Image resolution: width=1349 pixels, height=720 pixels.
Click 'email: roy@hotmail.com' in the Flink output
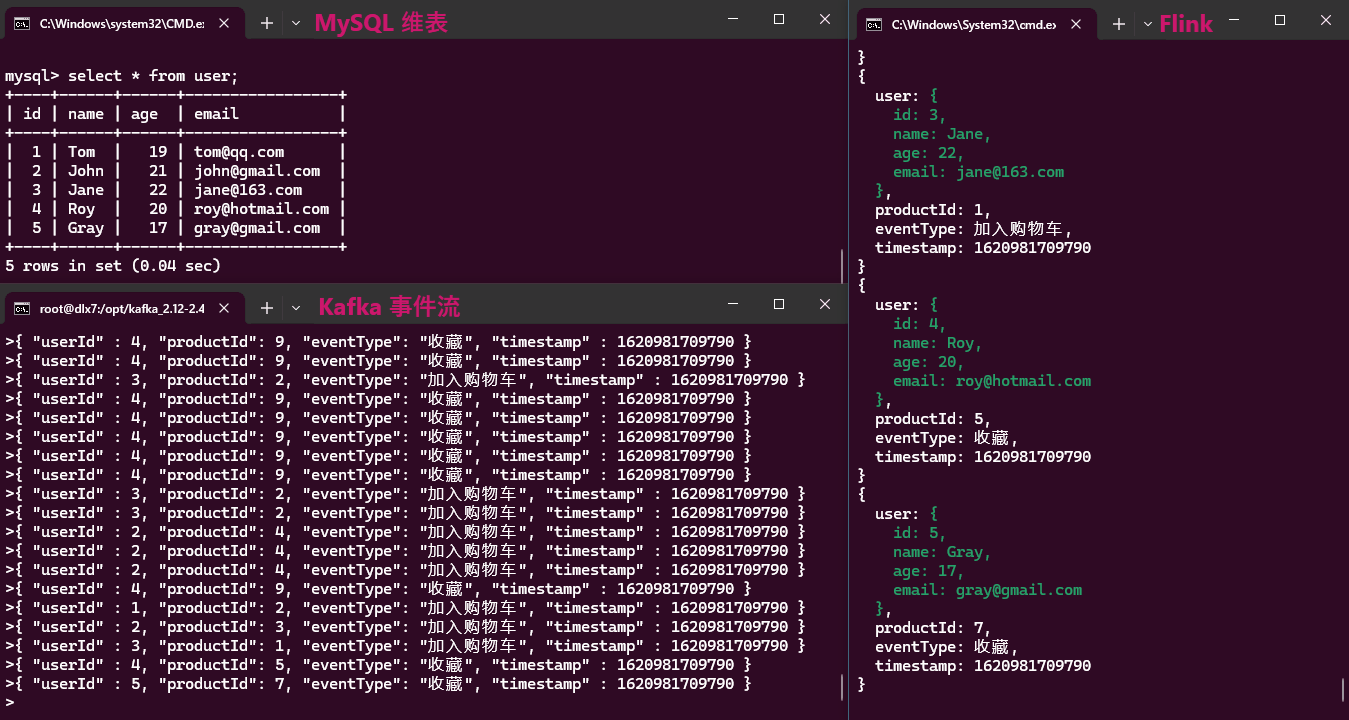coord(992,381)
